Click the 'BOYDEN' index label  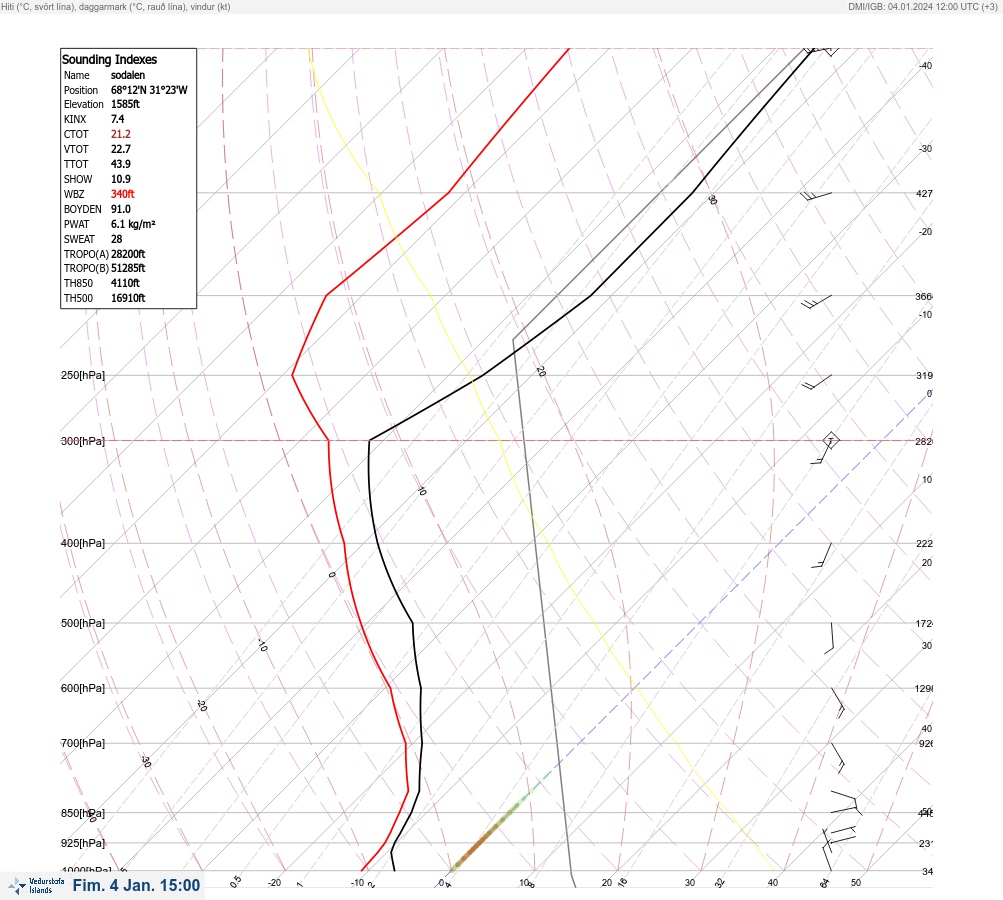(83, 209)
